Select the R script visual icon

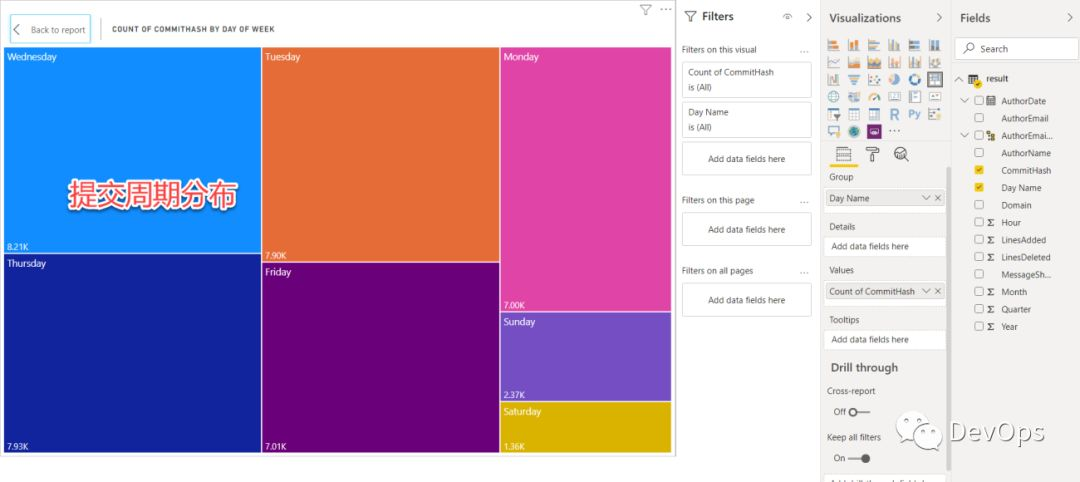click(894, 114)
